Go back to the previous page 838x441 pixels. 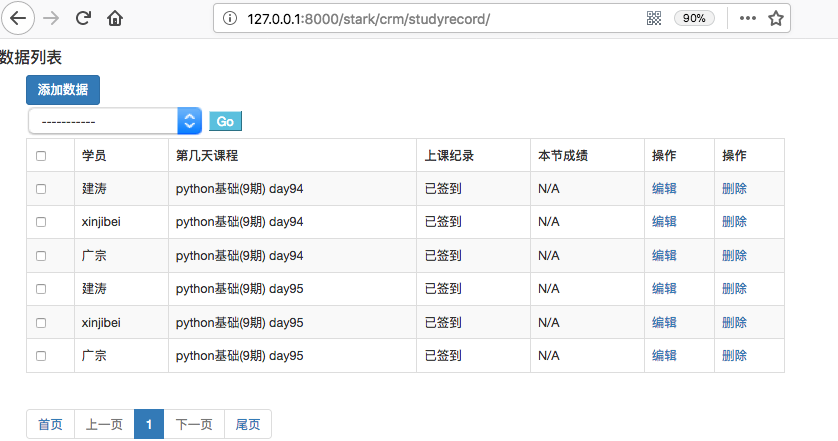click(18, 18)
